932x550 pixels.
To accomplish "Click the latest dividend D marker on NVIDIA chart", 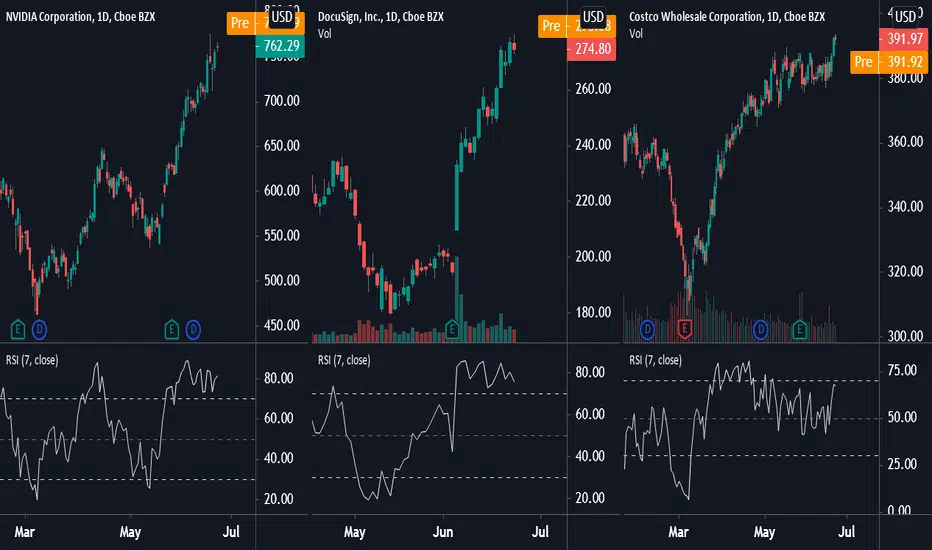I will 193,329.
